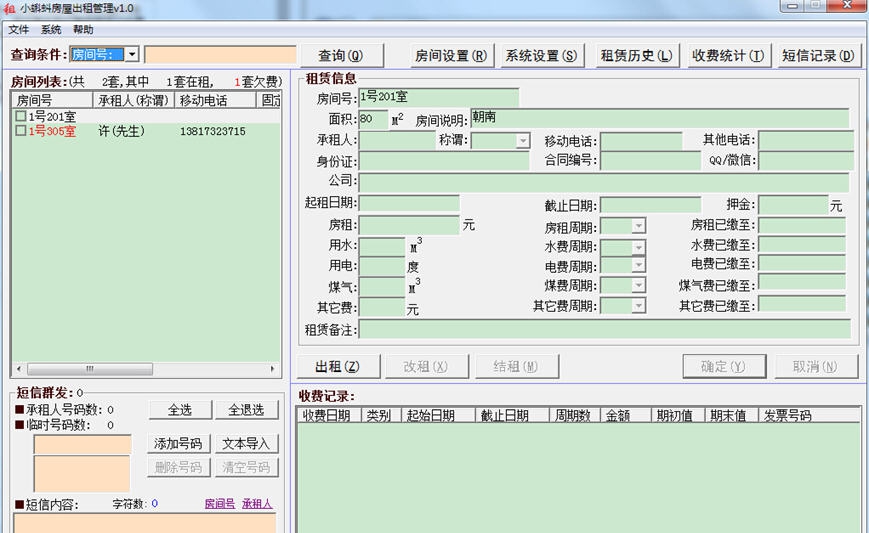Expand the 称谓 combo box
The image size is (869, 533).
click(523, 141)
